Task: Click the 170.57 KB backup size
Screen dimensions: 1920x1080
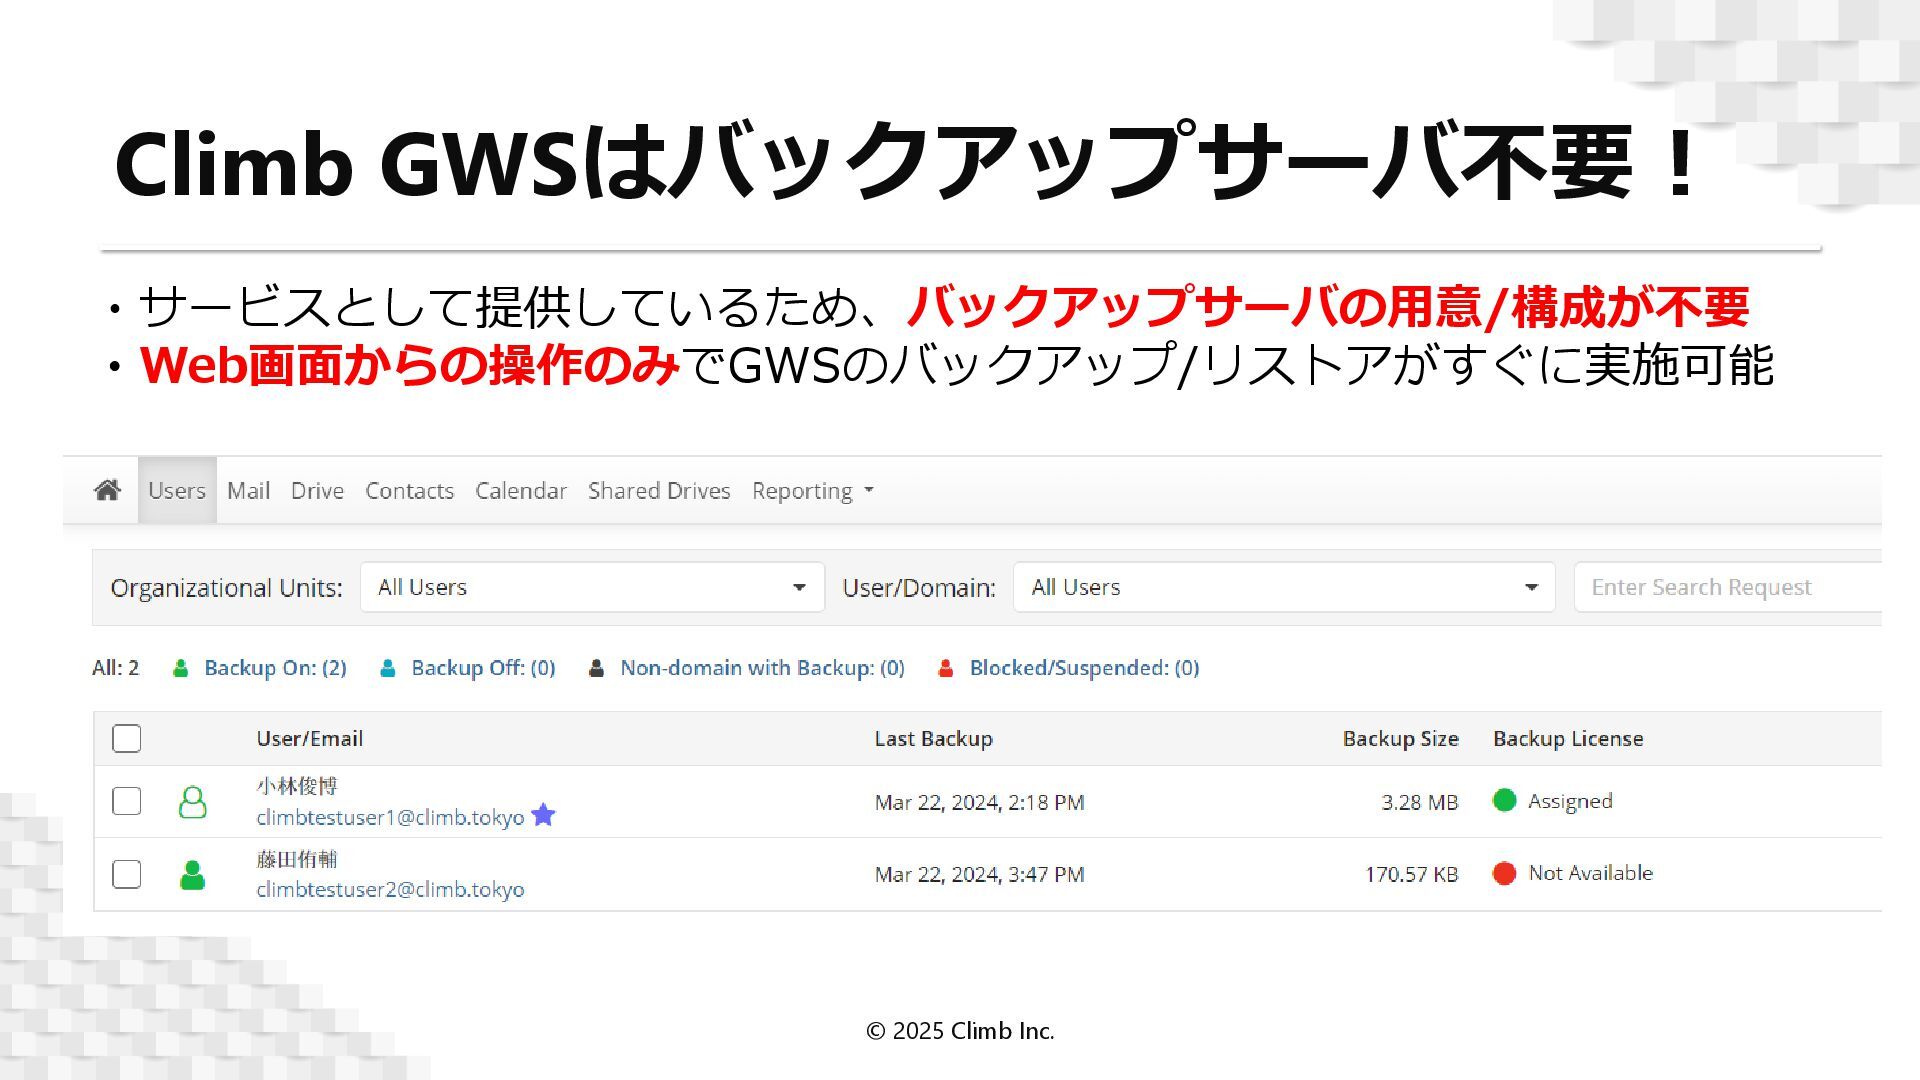Action: (1411, 874)
